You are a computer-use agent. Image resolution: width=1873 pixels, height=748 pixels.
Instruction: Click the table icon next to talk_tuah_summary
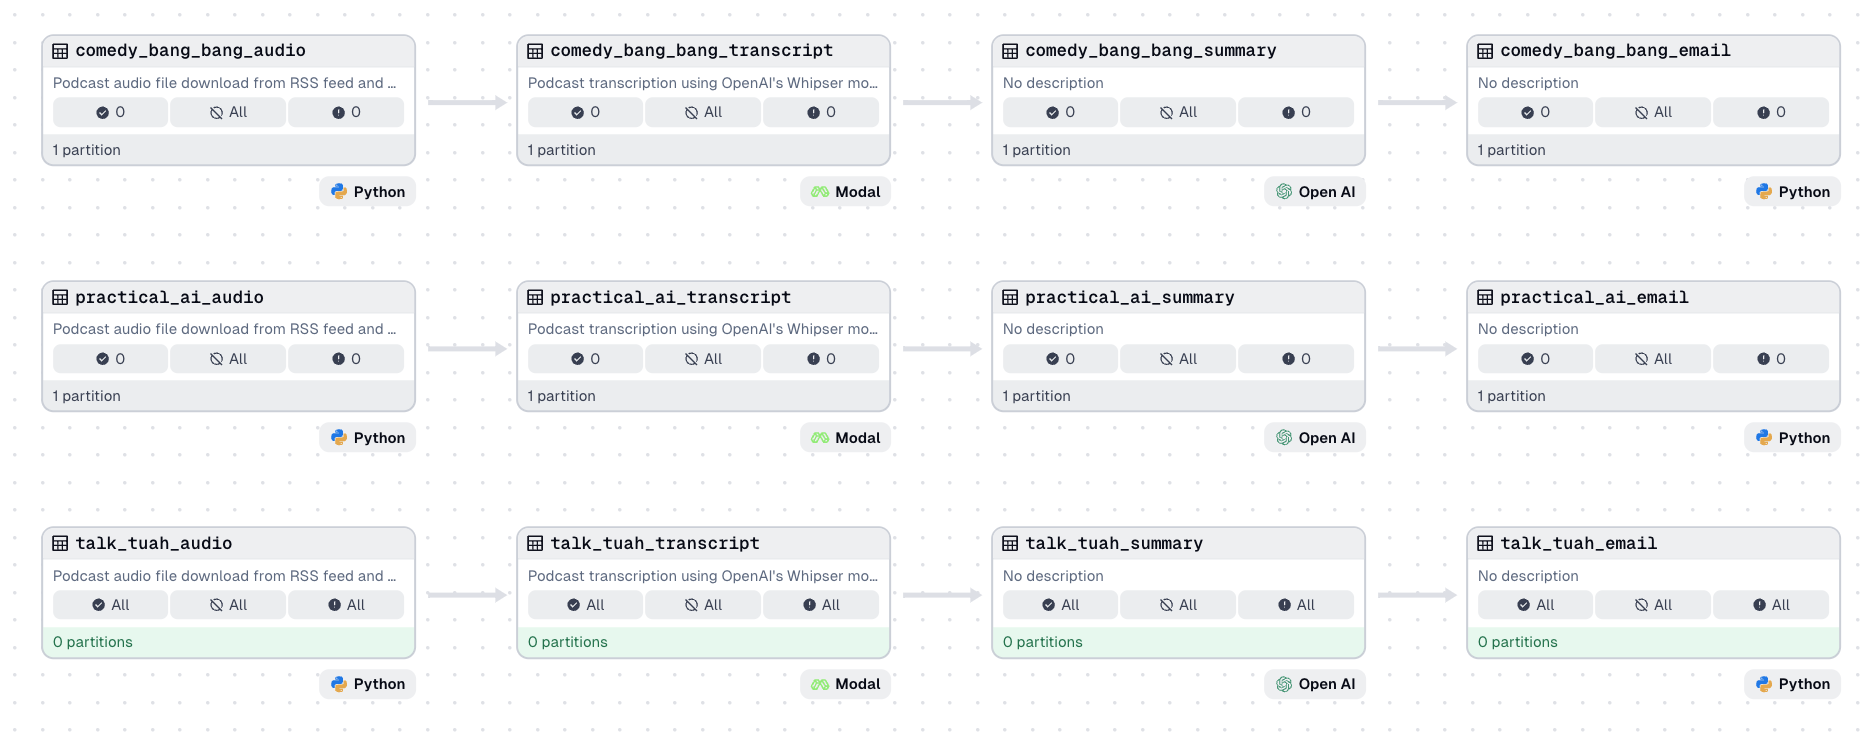pos(1010,544)
